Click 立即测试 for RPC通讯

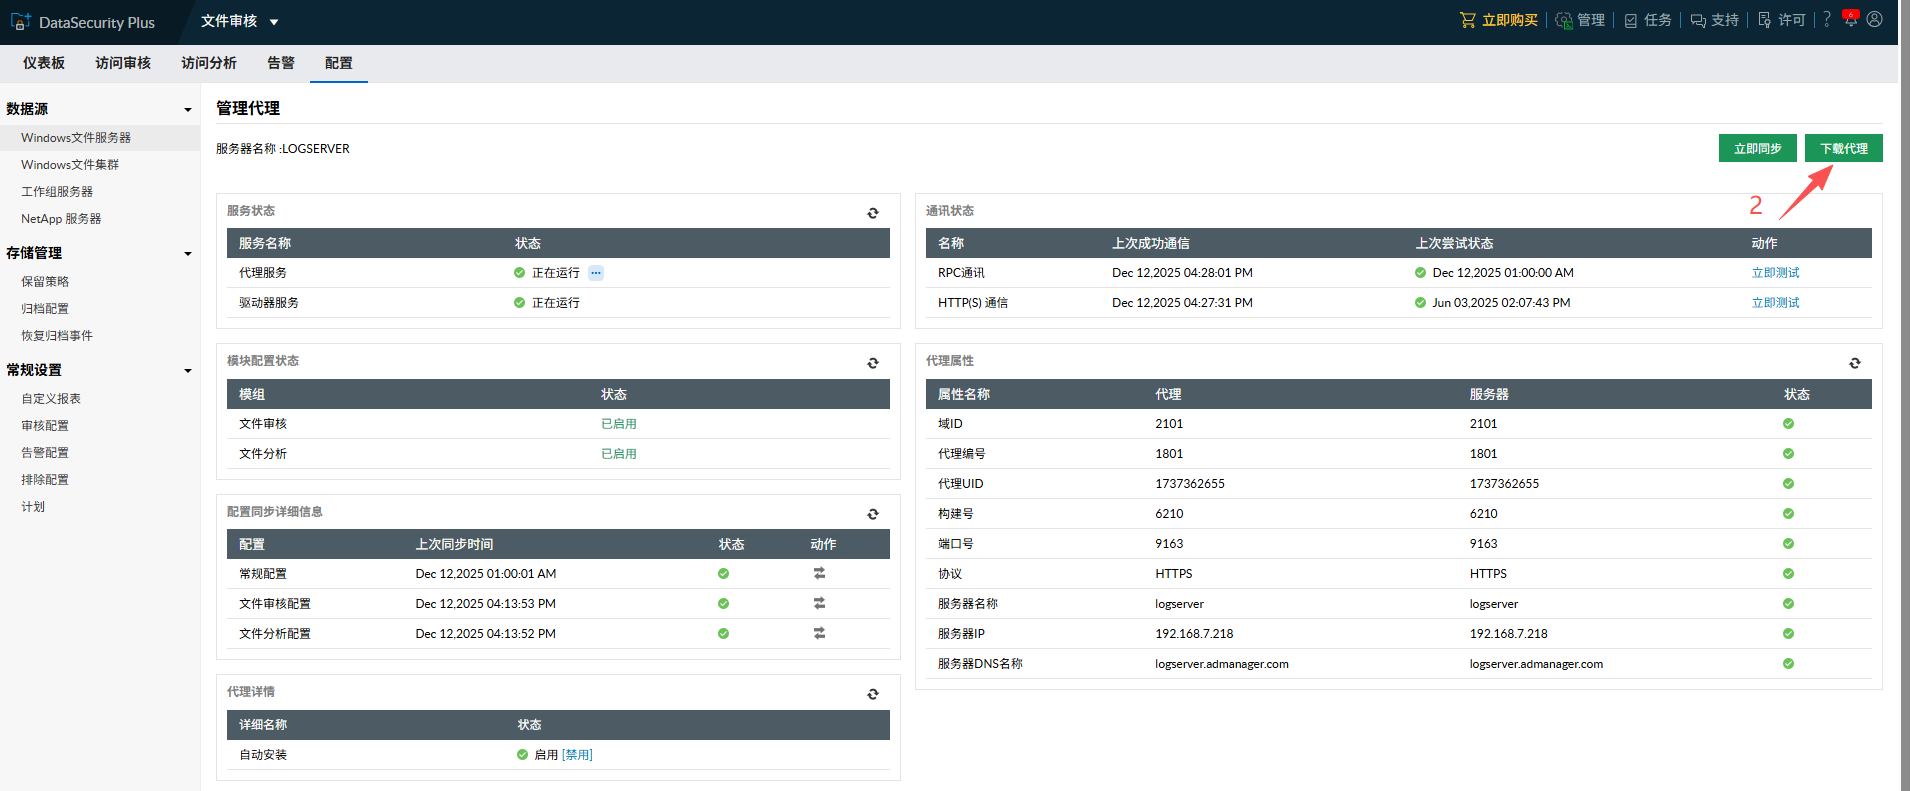pos(1775,273)
